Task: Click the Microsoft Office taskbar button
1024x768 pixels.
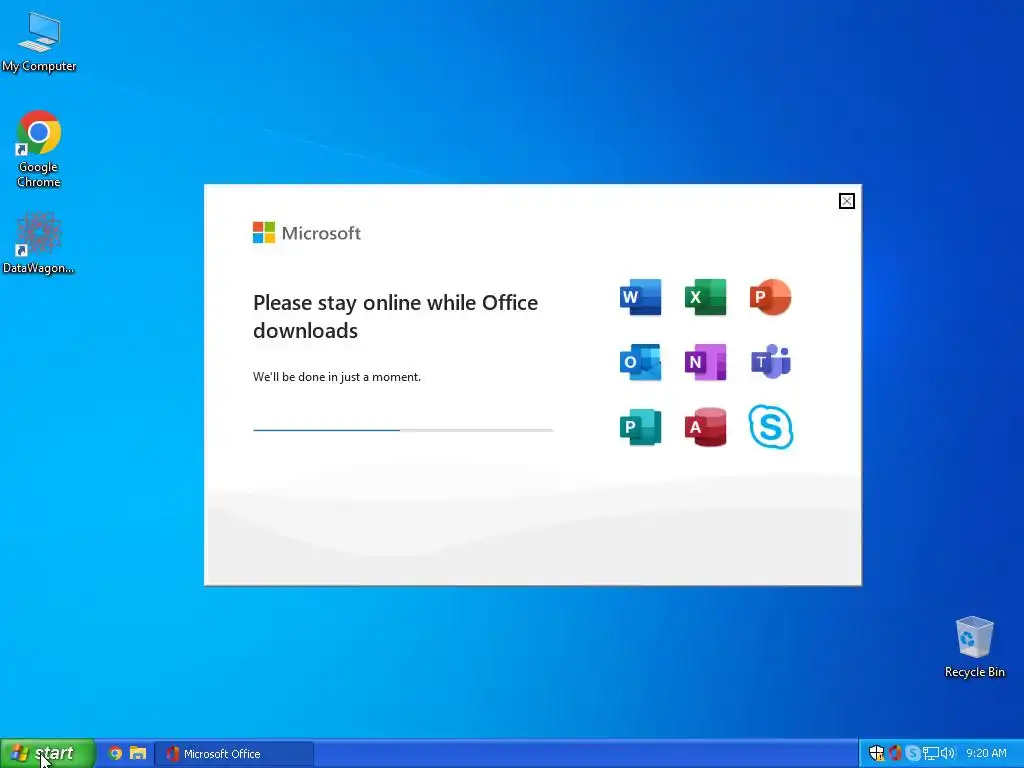Action: coord(234,754)
